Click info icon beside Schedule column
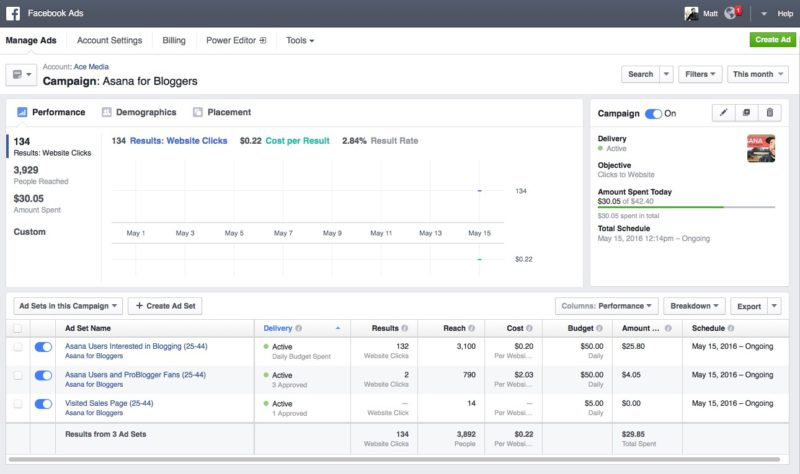This screenshot has width=800, height=474. point(731,329)
